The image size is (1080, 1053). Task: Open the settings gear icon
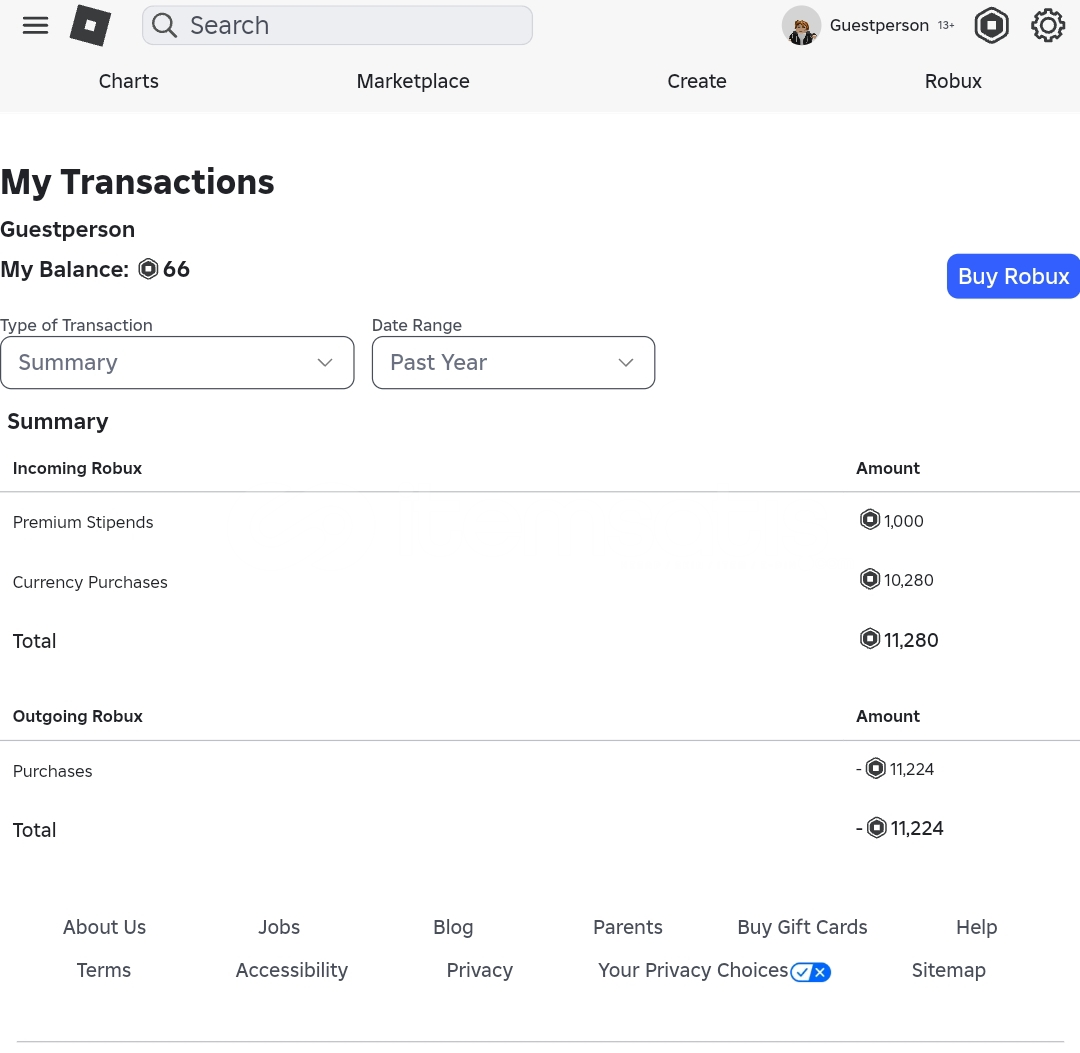[1047, 26]
